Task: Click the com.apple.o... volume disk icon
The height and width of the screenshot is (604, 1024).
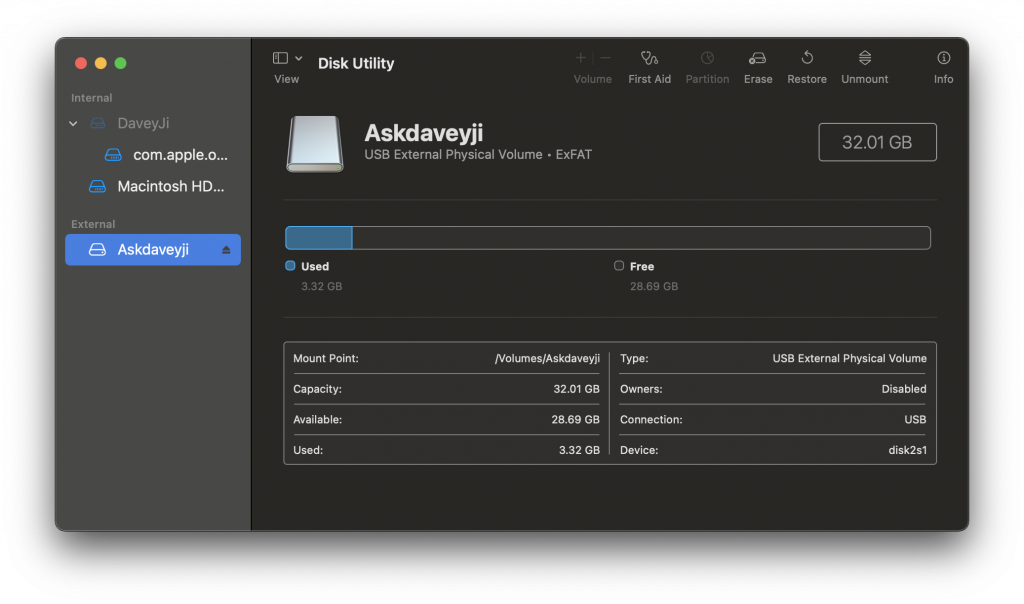Action: 113,155
